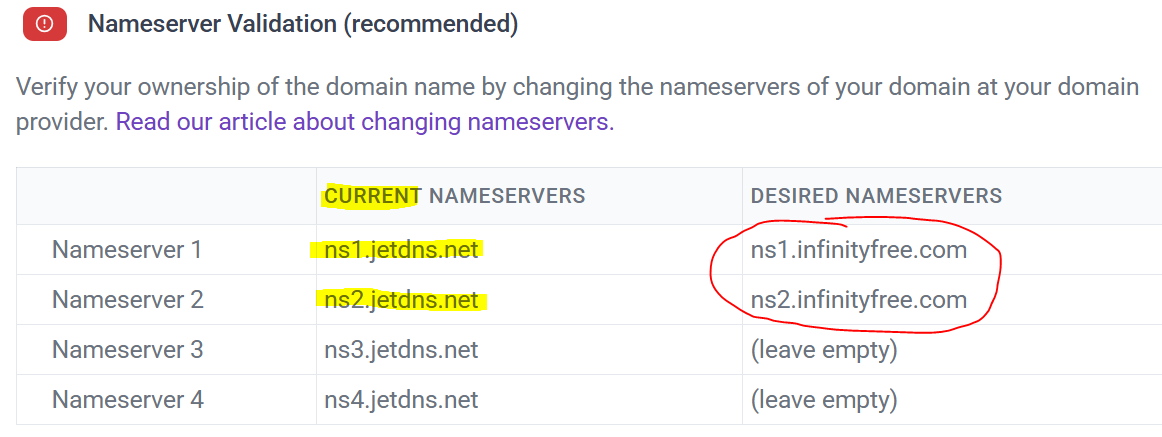Select the Nameserver 1 row label
1162x437 pixels.
127,249
